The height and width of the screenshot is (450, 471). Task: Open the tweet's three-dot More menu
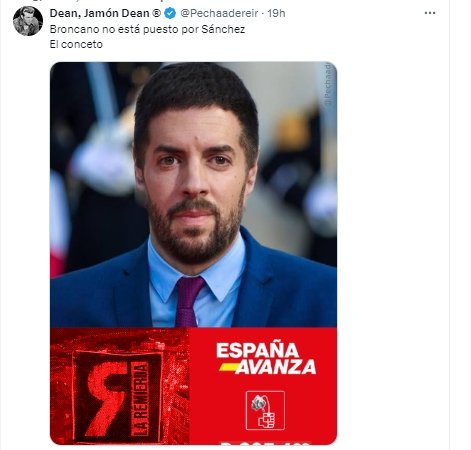tap(430, 13)
